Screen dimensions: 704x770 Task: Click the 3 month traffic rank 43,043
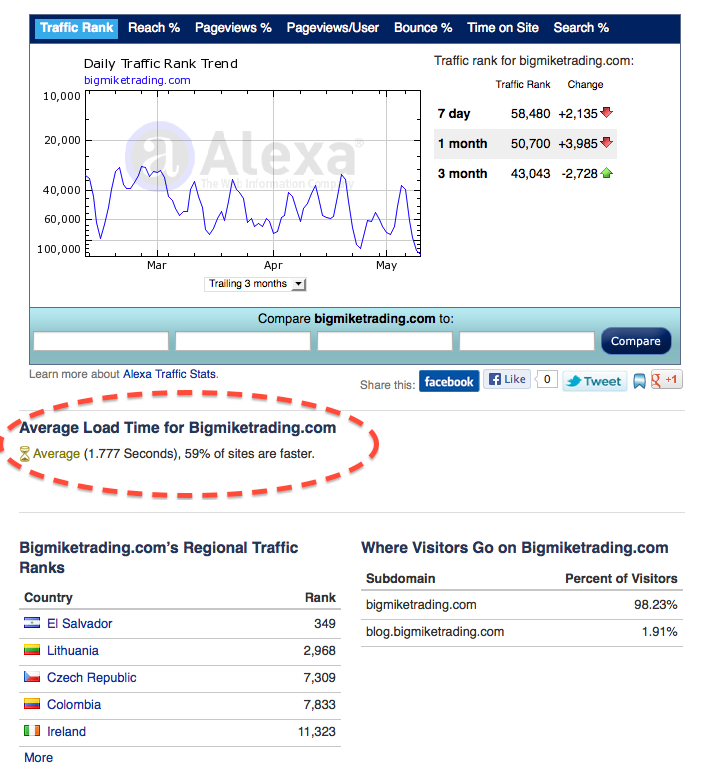click(x=530, y=174)
